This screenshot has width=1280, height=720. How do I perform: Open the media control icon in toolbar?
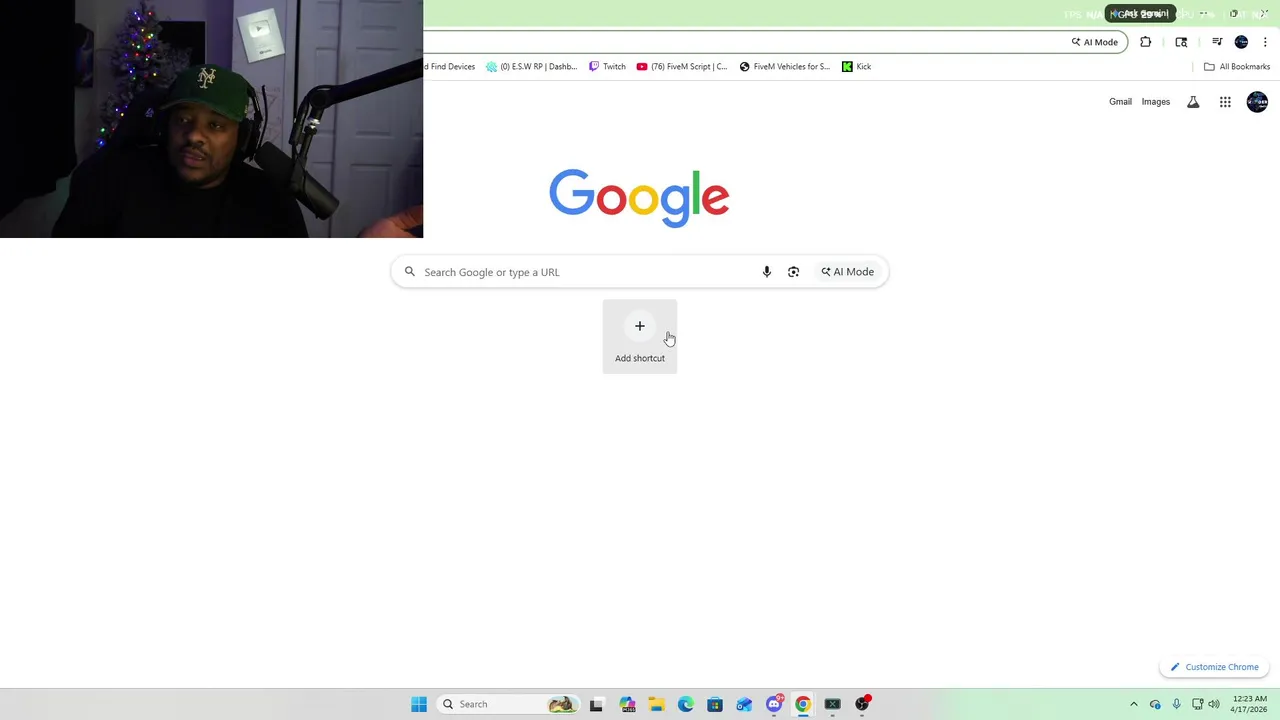1217,42
